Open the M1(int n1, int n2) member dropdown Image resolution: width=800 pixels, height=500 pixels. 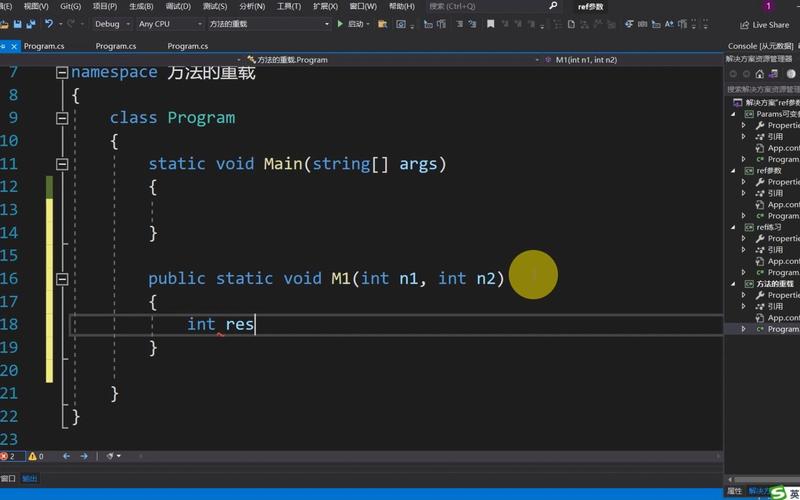click(633, 60)
